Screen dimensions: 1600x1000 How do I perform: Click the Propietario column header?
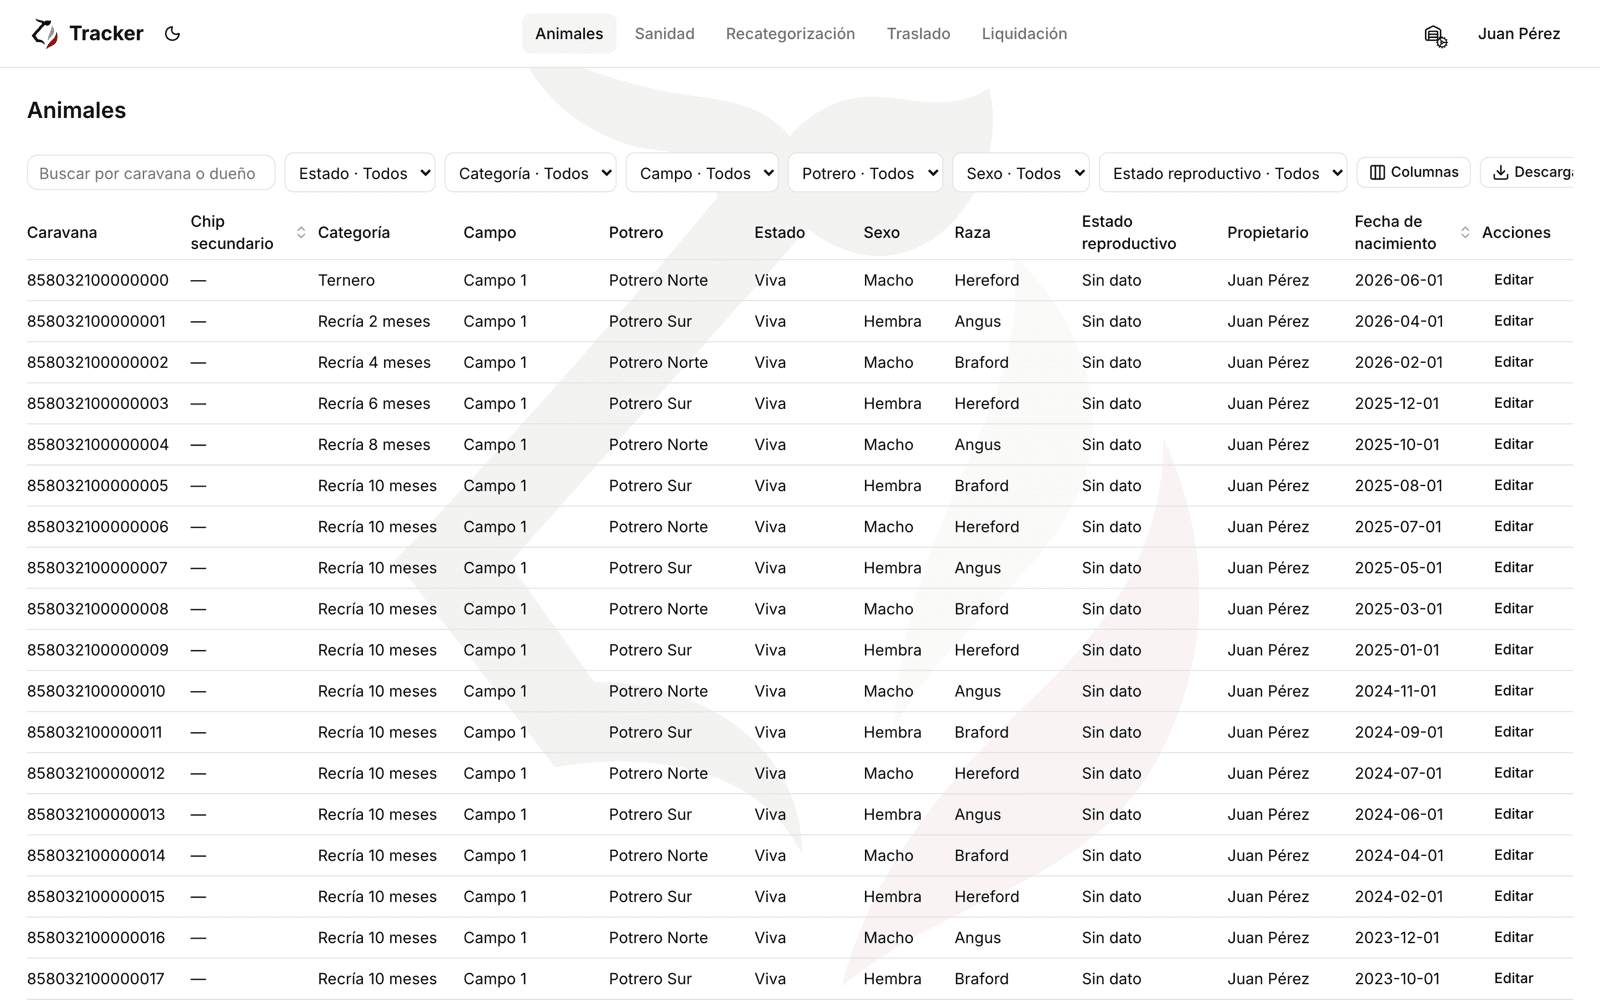[1267, 233]
